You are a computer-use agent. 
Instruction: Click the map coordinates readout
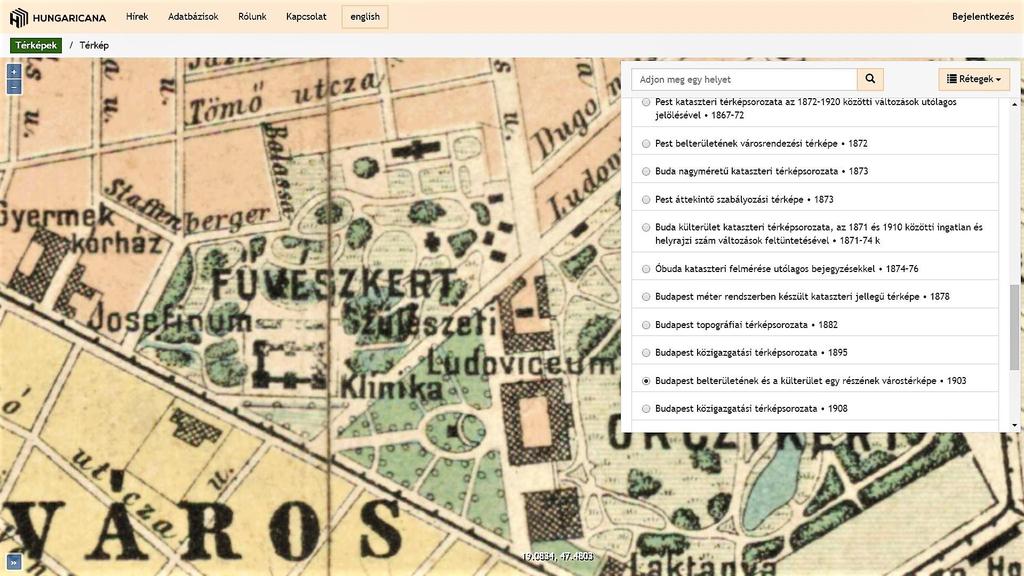[x=558, y=556]
